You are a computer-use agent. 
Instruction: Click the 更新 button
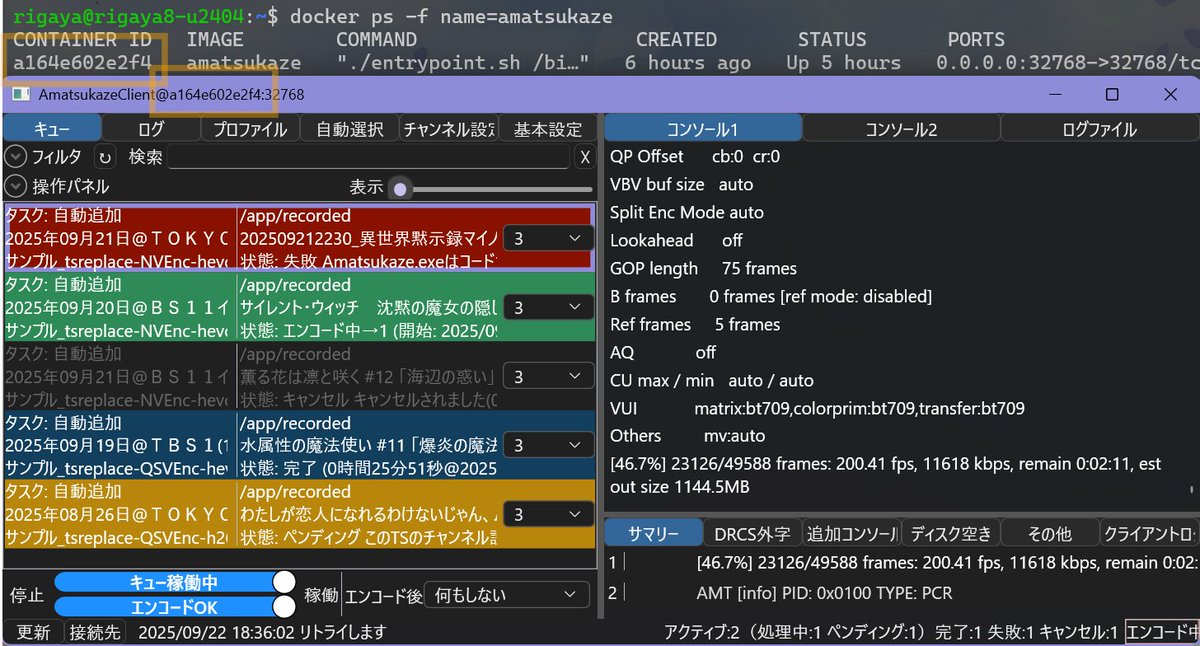(x=33, y=632)
